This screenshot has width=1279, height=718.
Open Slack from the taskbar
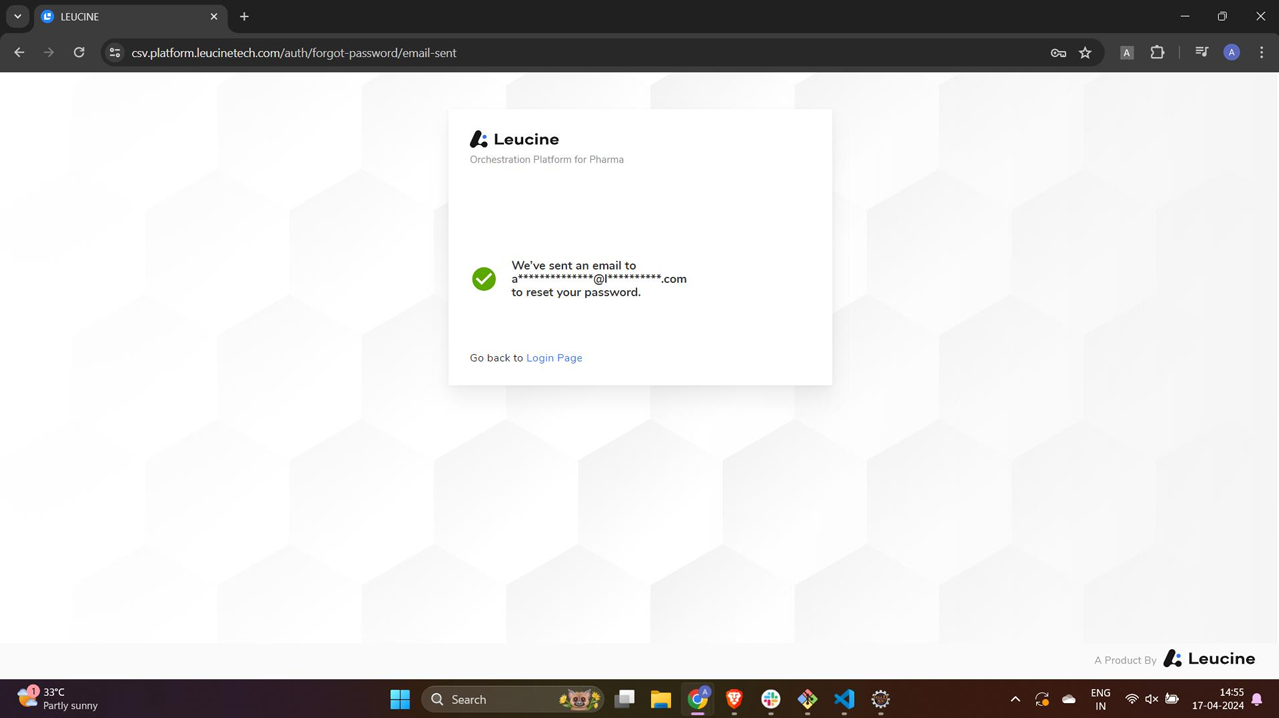point(771,700)
